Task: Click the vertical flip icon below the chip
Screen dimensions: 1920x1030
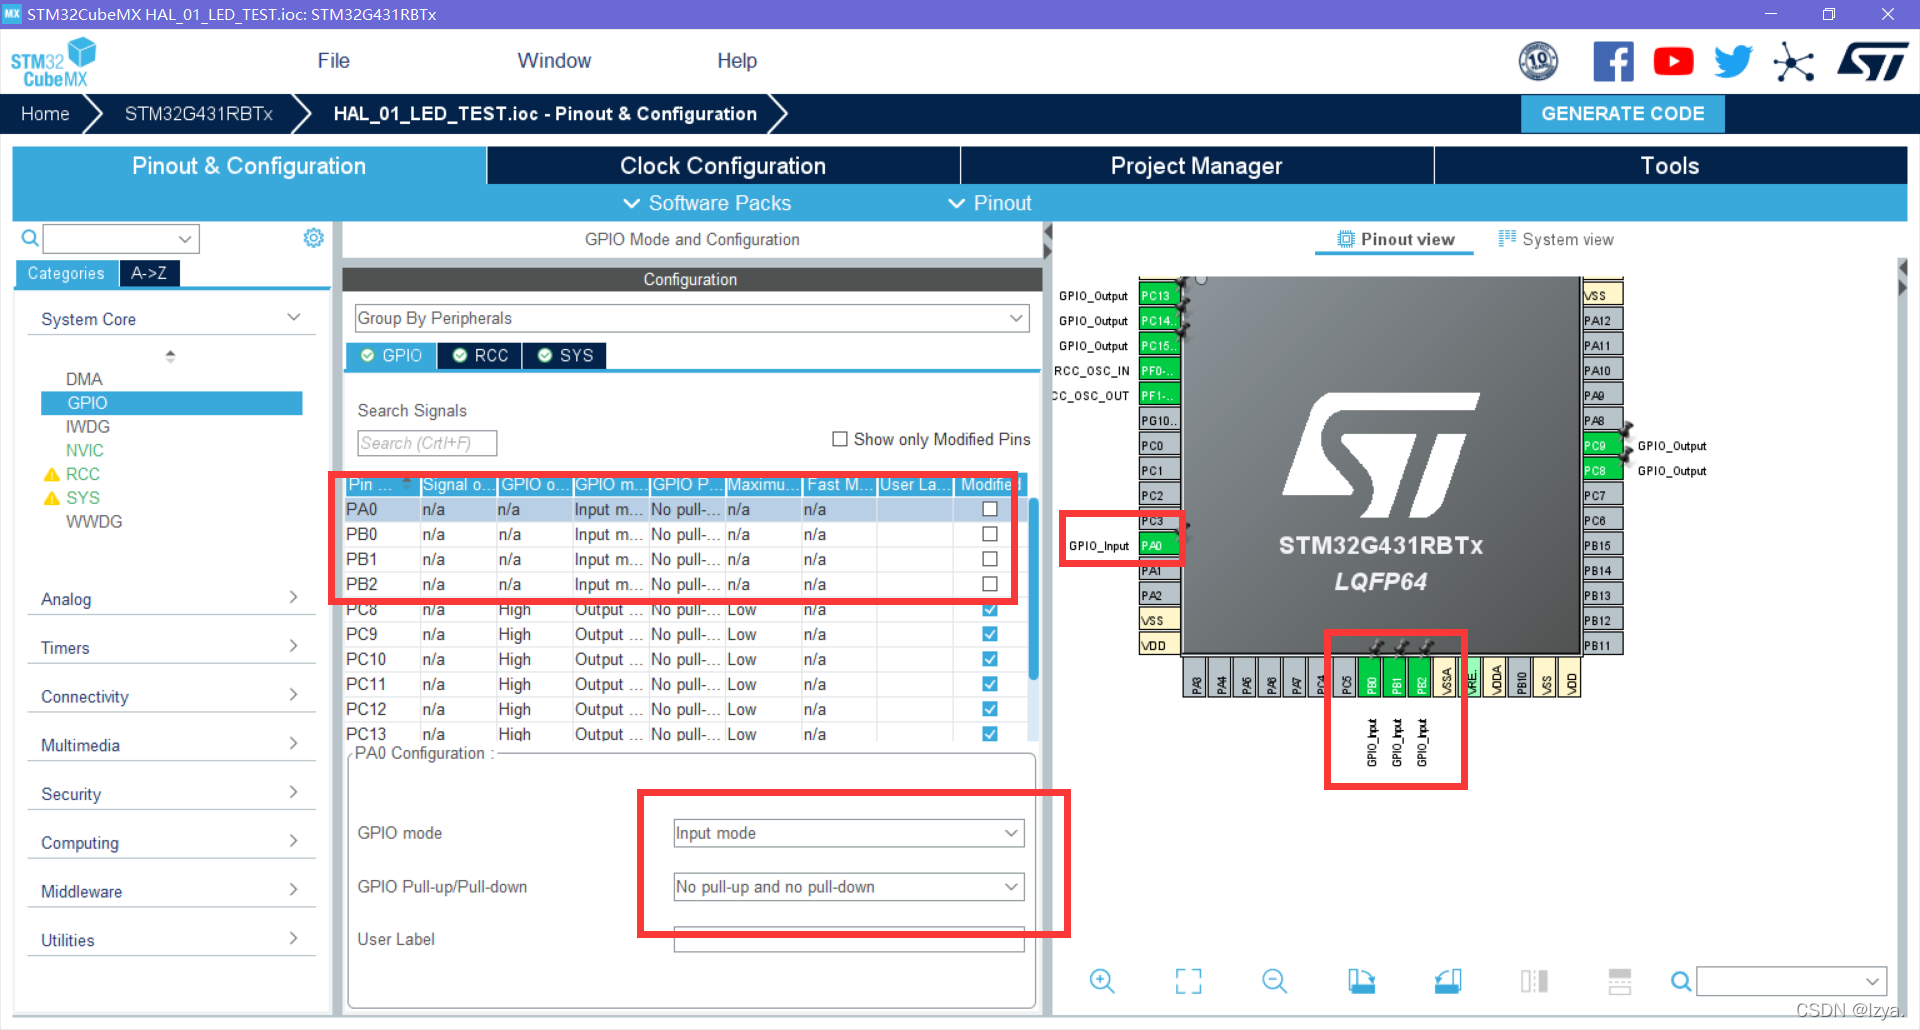Action: 1620,981
